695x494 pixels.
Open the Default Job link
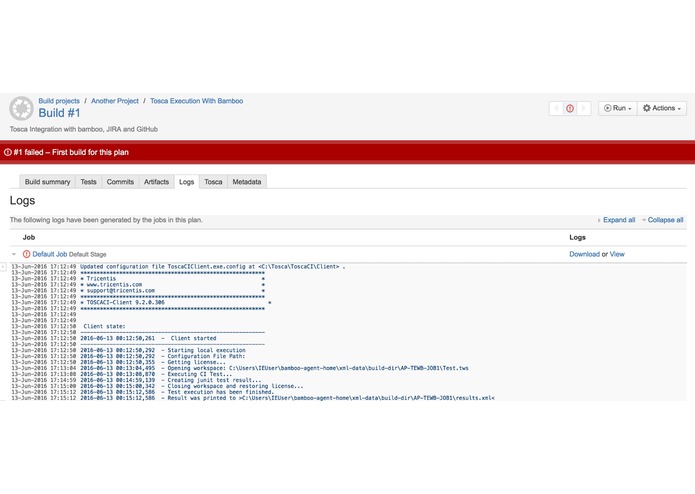50,254
